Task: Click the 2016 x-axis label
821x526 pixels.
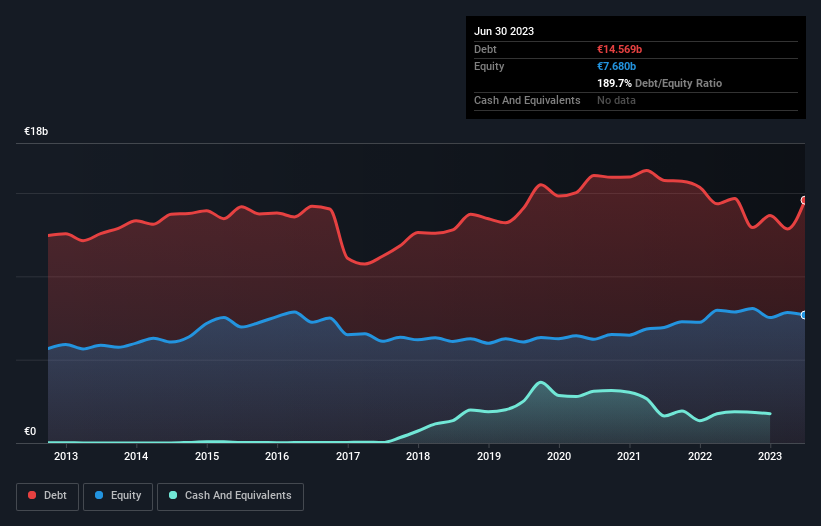Action: [277, 456]
